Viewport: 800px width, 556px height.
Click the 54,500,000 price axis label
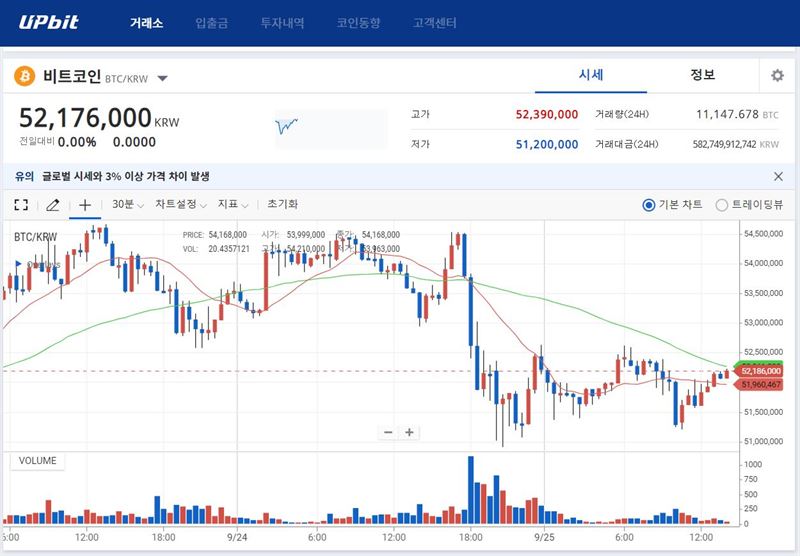tap(763, 234)
